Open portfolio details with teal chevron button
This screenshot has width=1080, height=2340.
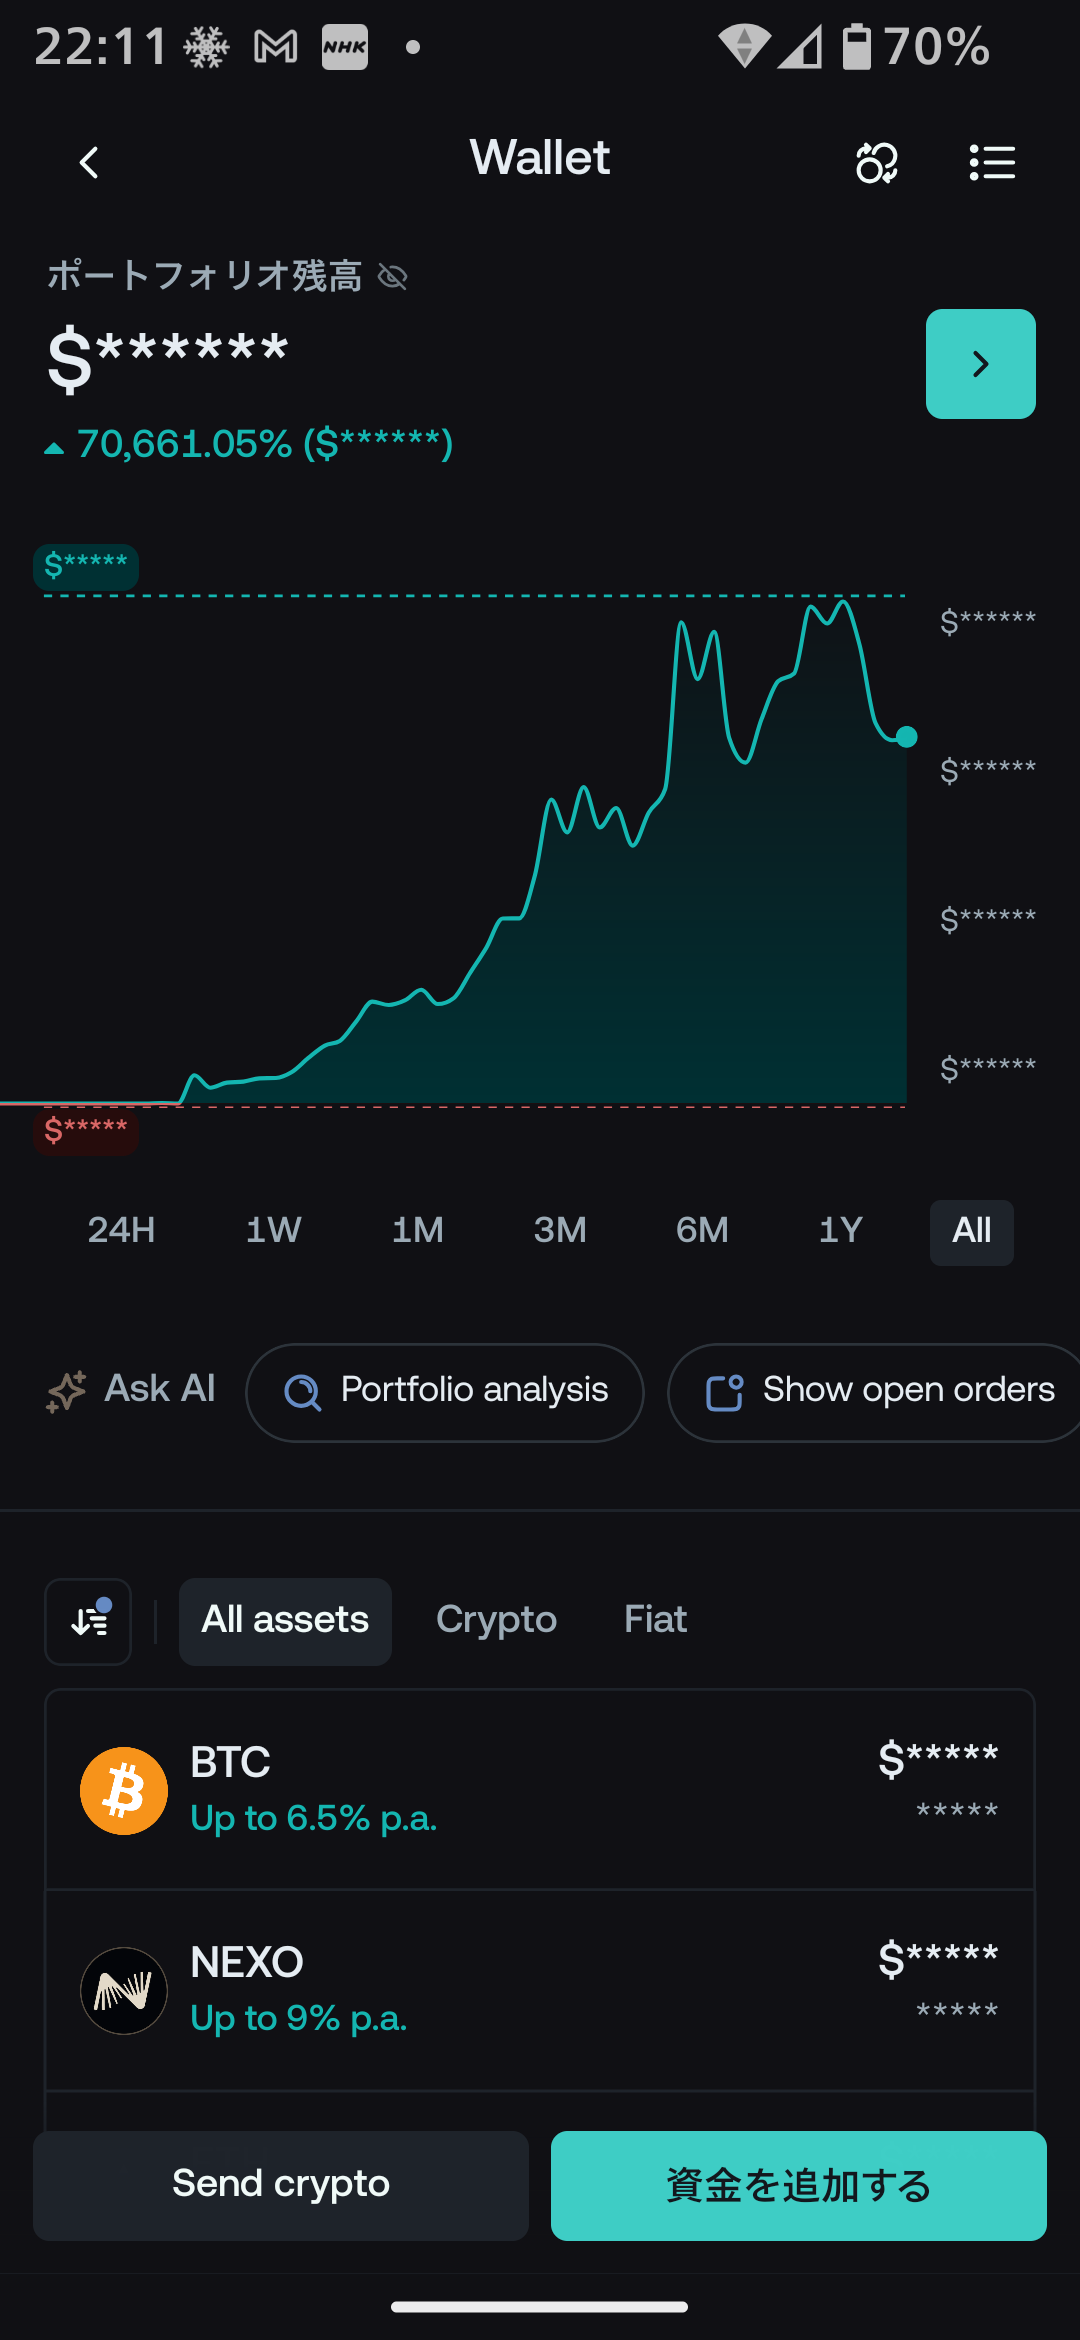click(980, 364)
